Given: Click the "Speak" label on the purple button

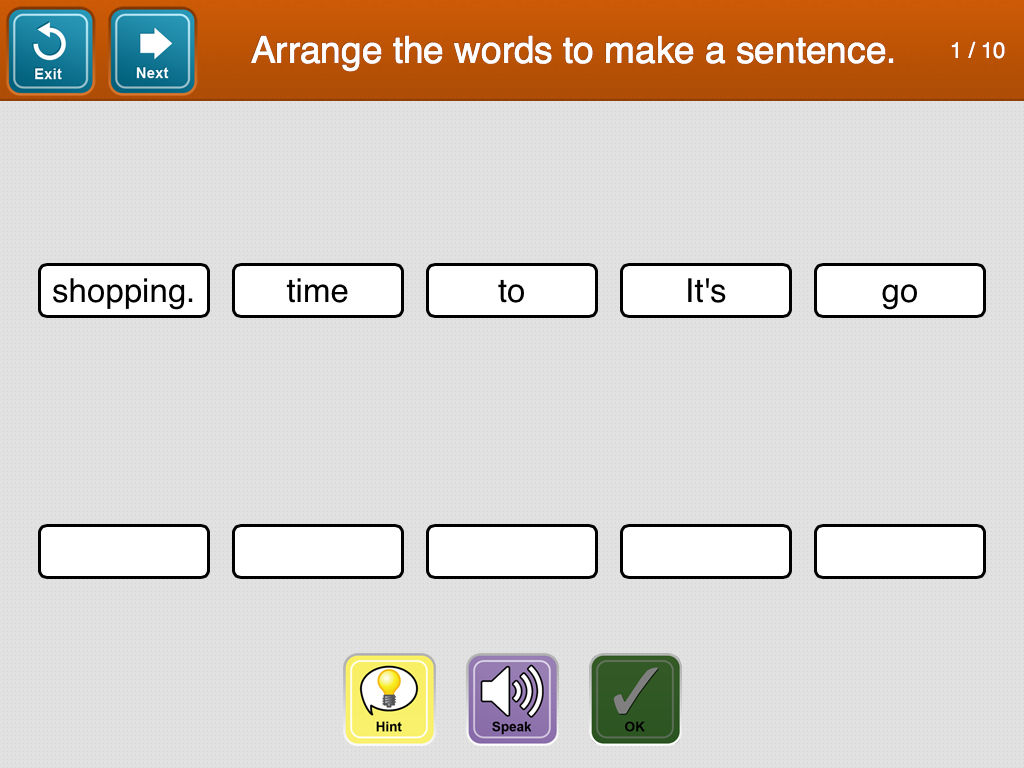Looking at the screenshot, I should (x=511, y=727).
